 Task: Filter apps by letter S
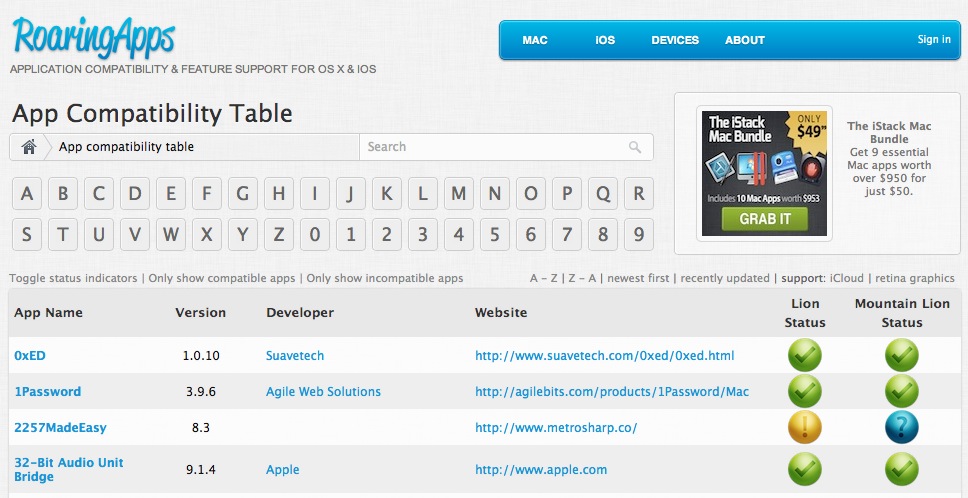tap(27, 234)
